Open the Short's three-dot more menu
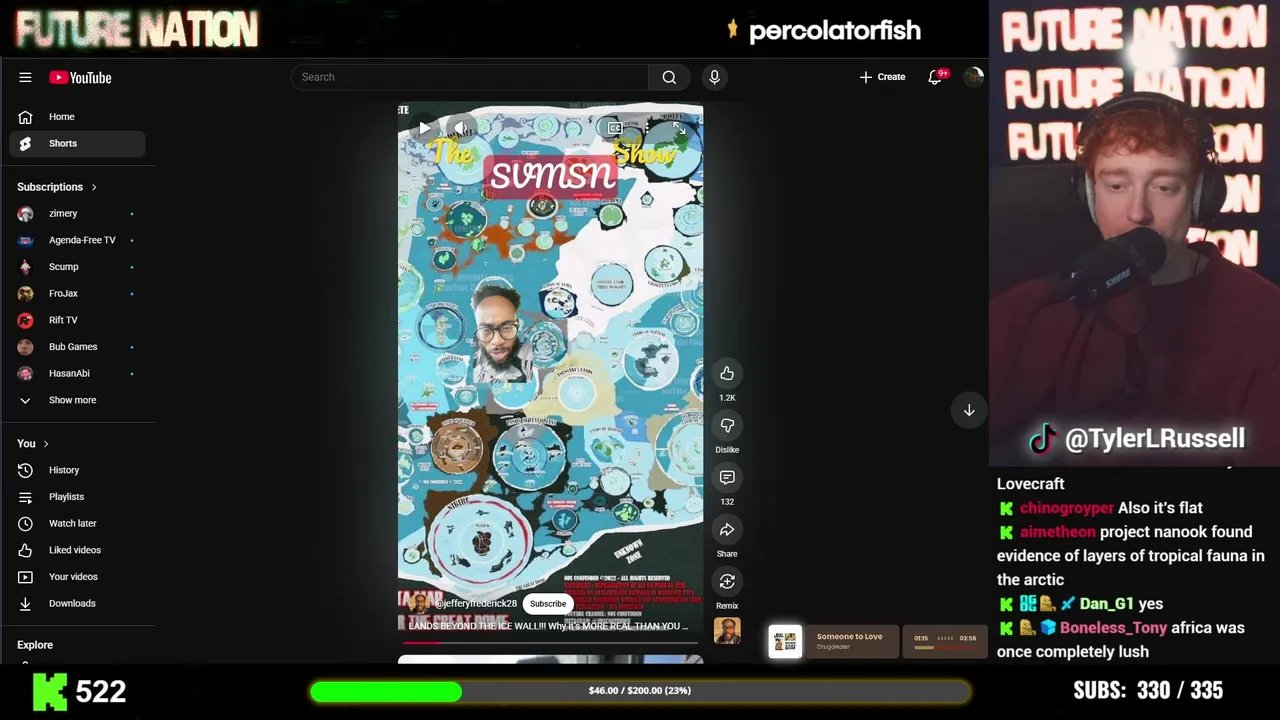Screen dimensions: 1280x720 pos(647,128)
